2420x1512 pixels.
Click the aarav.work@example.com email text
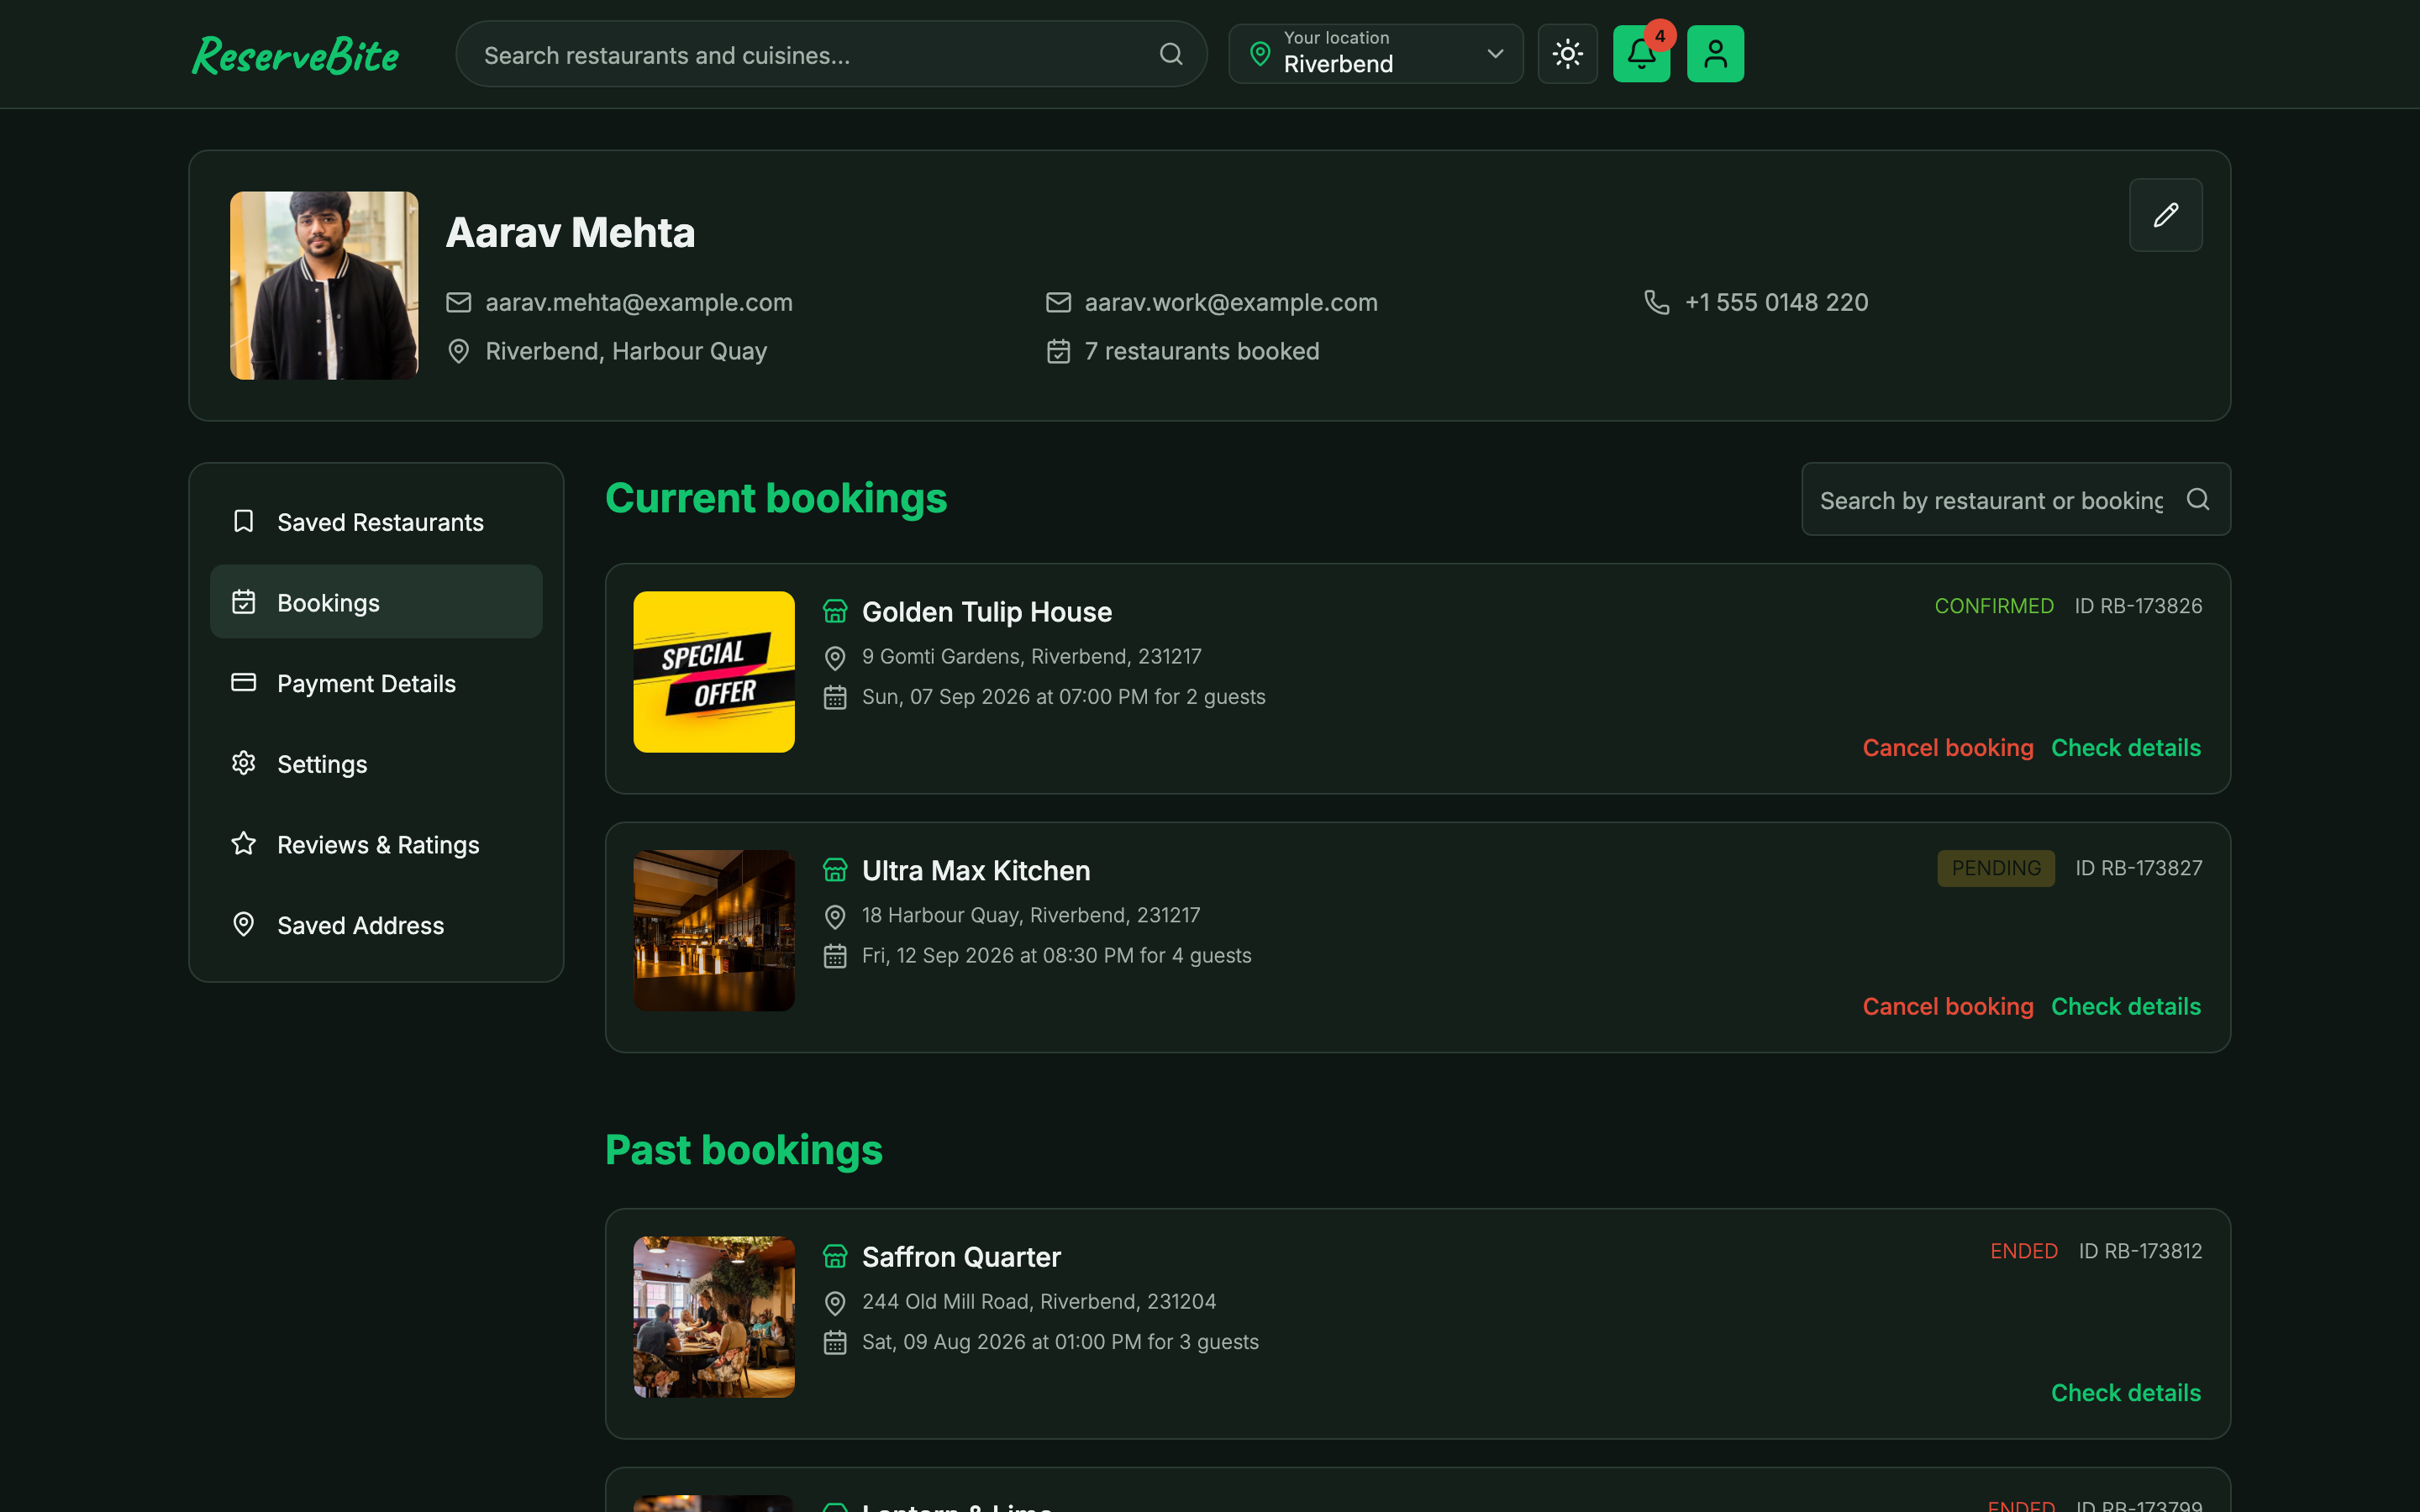pos(1231,302)
